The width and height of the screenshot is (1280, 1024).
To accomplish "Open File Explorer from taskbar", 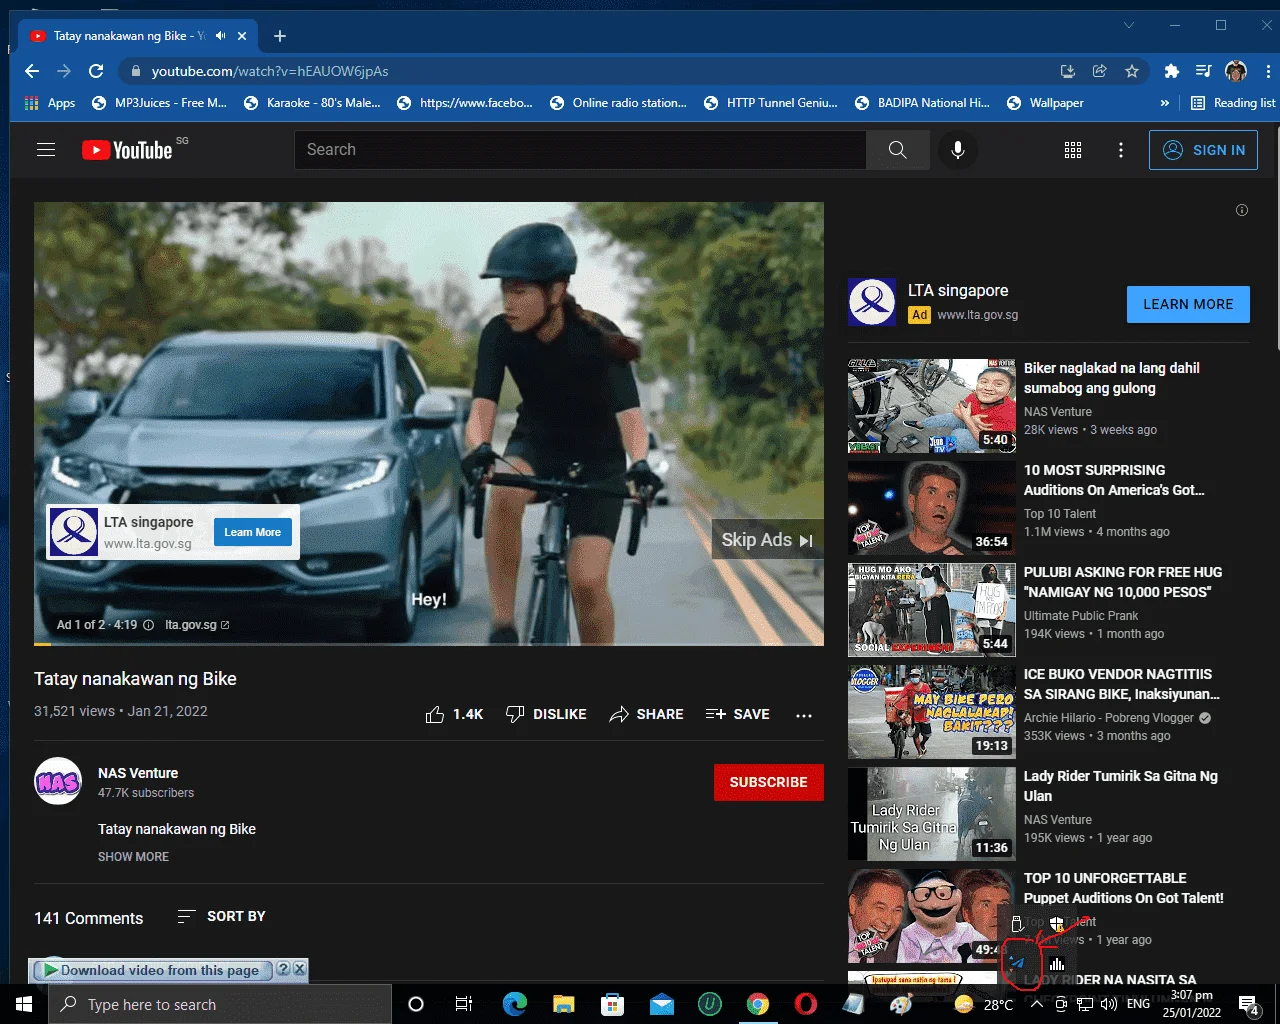I will (x=564, y=1004).
